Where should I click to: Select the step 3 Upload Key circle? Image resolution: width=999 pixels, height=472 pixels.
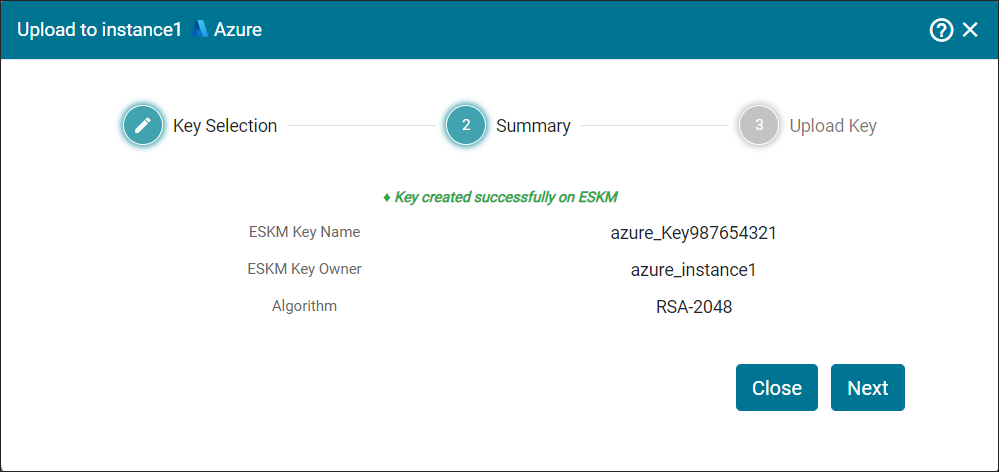point(759,125)
